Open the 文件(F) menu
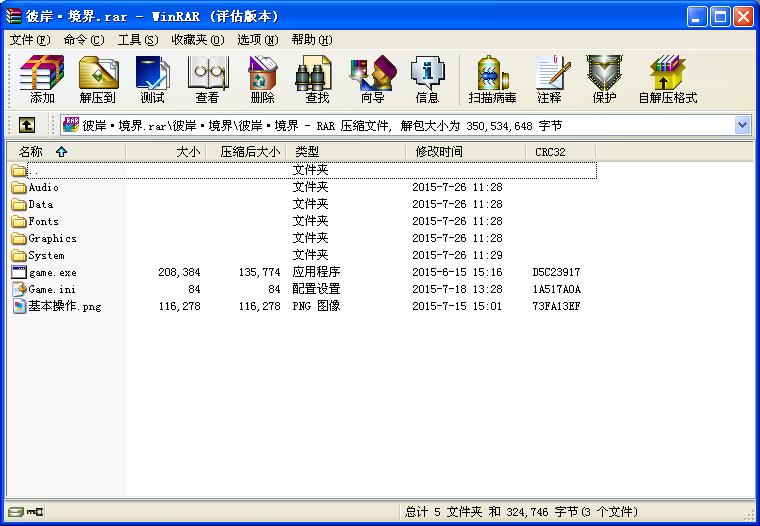Image resolution: width=760 pixels, height=526 pixels. coord(30,40)
